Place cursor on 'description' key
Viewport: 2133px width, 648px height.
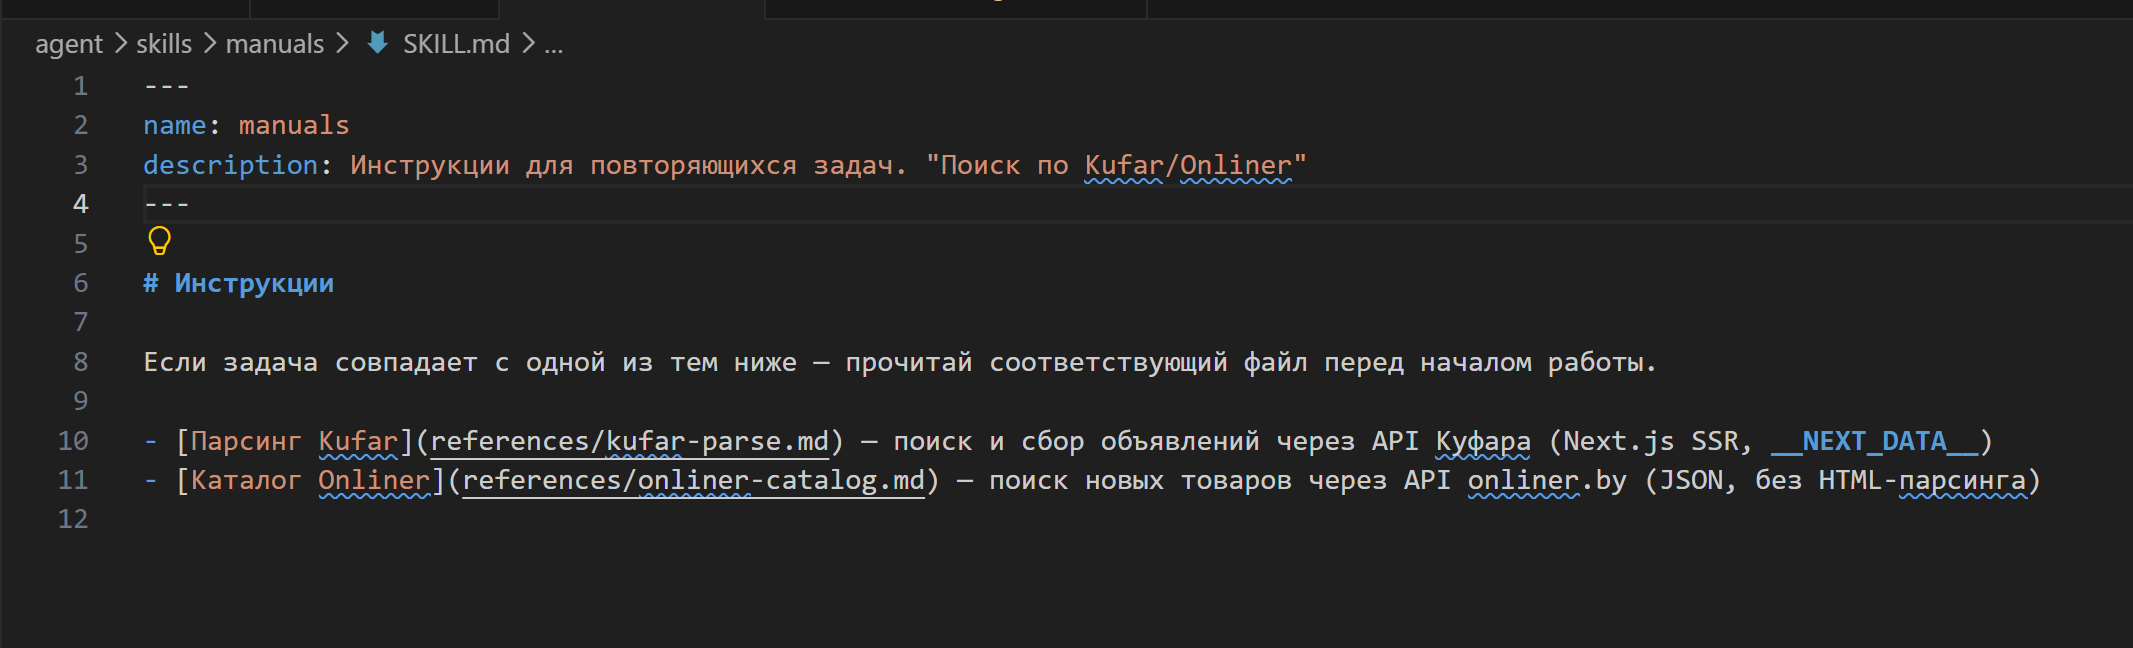click(x=231, y=165)
